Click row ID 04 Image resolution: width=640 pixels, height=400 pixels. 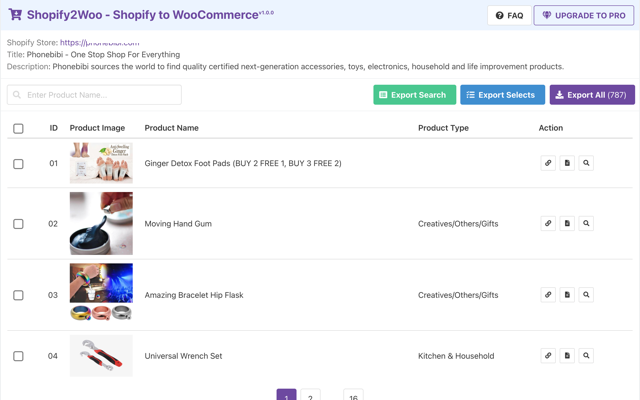[x=53, y=356]
